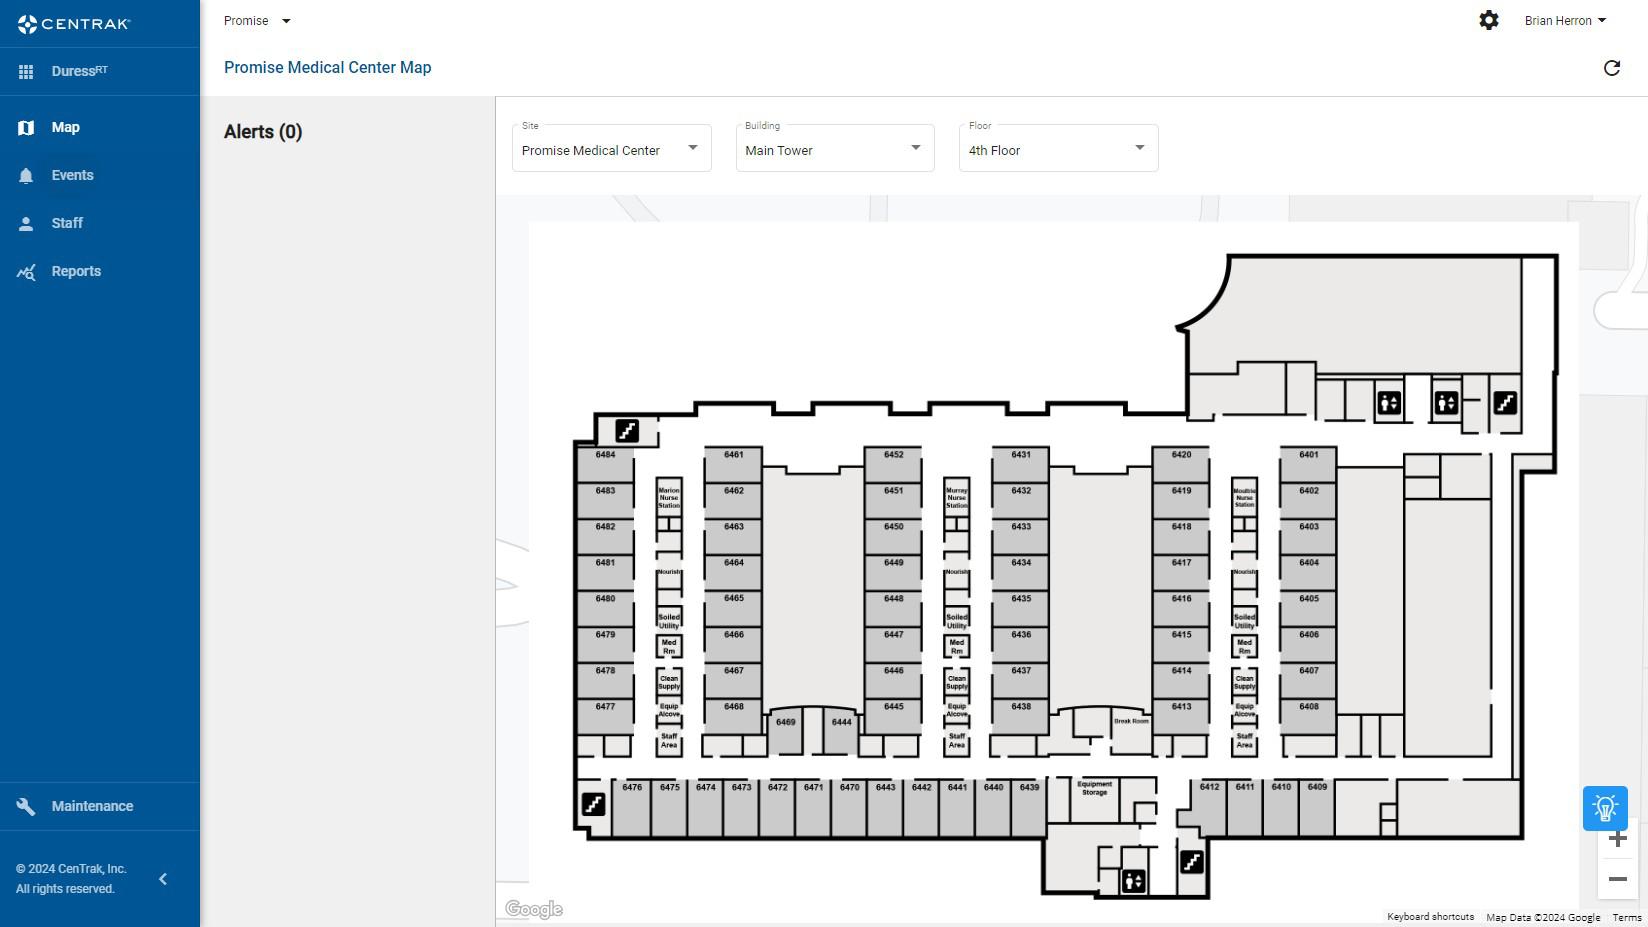
Task: Click the right elevator icon beside top-right stairs
Action: pos(1446,403)
